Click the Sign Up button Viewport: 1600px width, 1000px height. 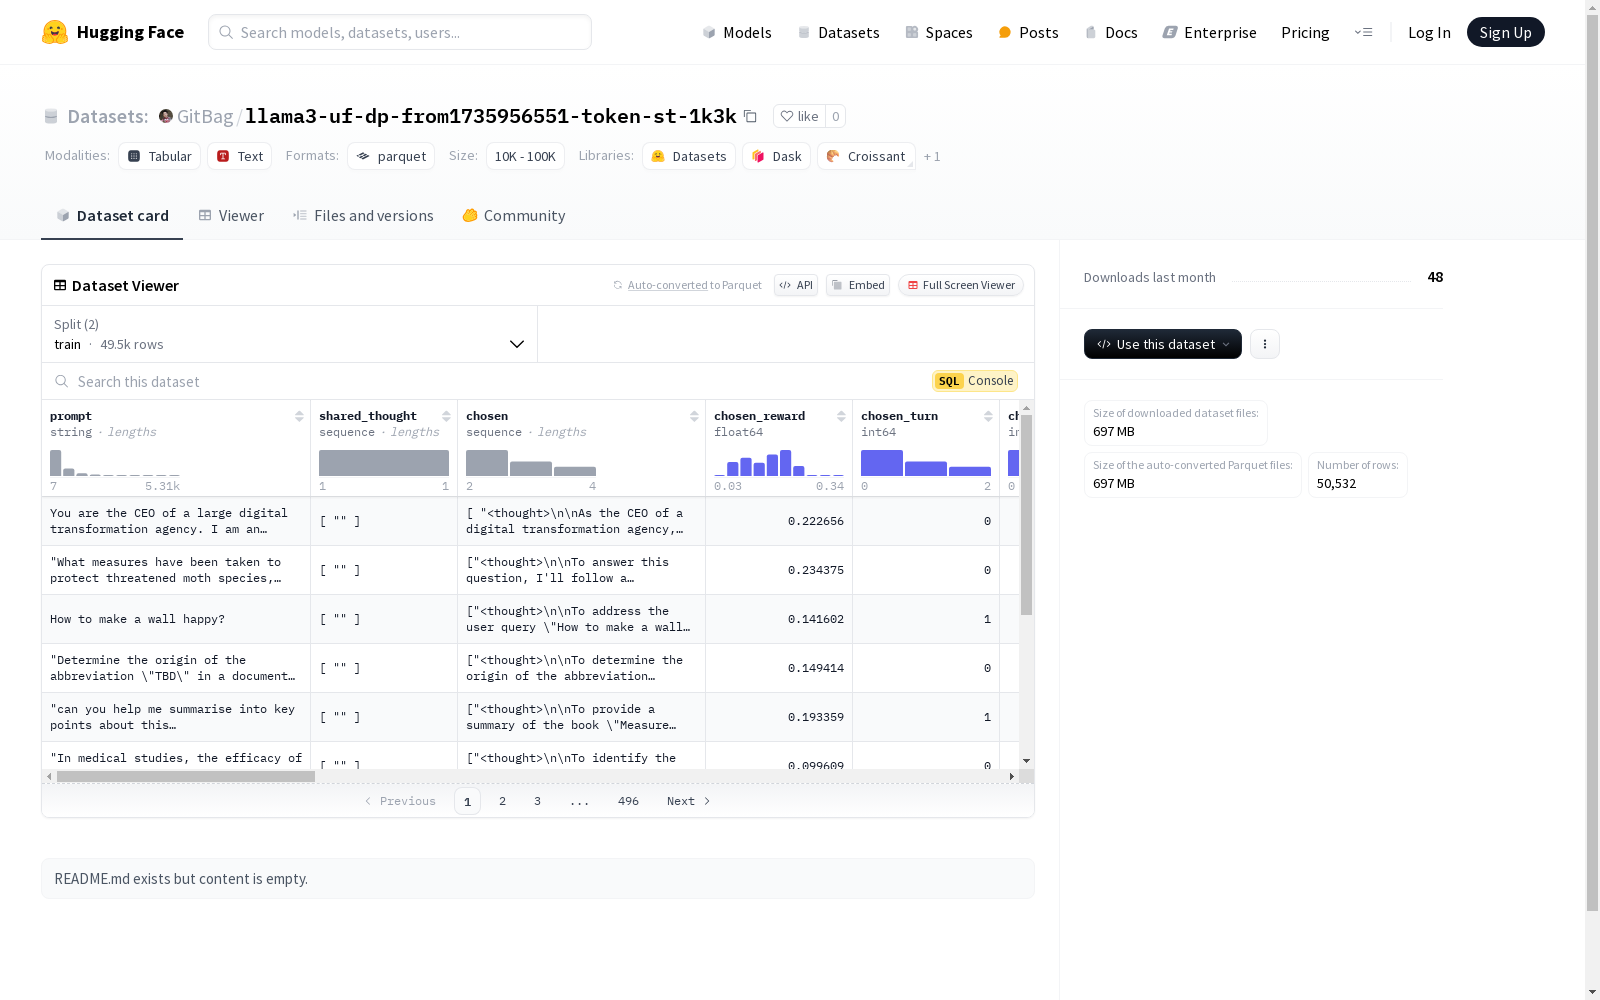tap(1506, 32)
